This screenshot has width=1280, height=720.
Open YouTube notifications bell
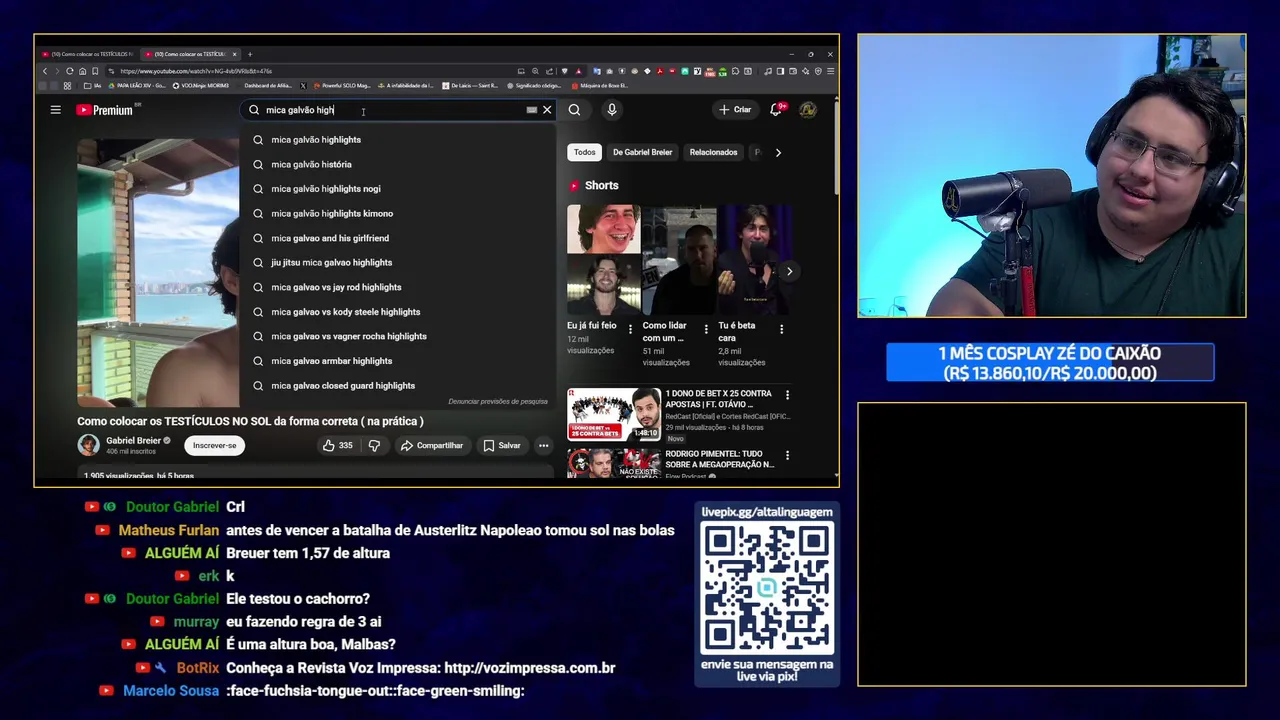[x=776, y=110]
